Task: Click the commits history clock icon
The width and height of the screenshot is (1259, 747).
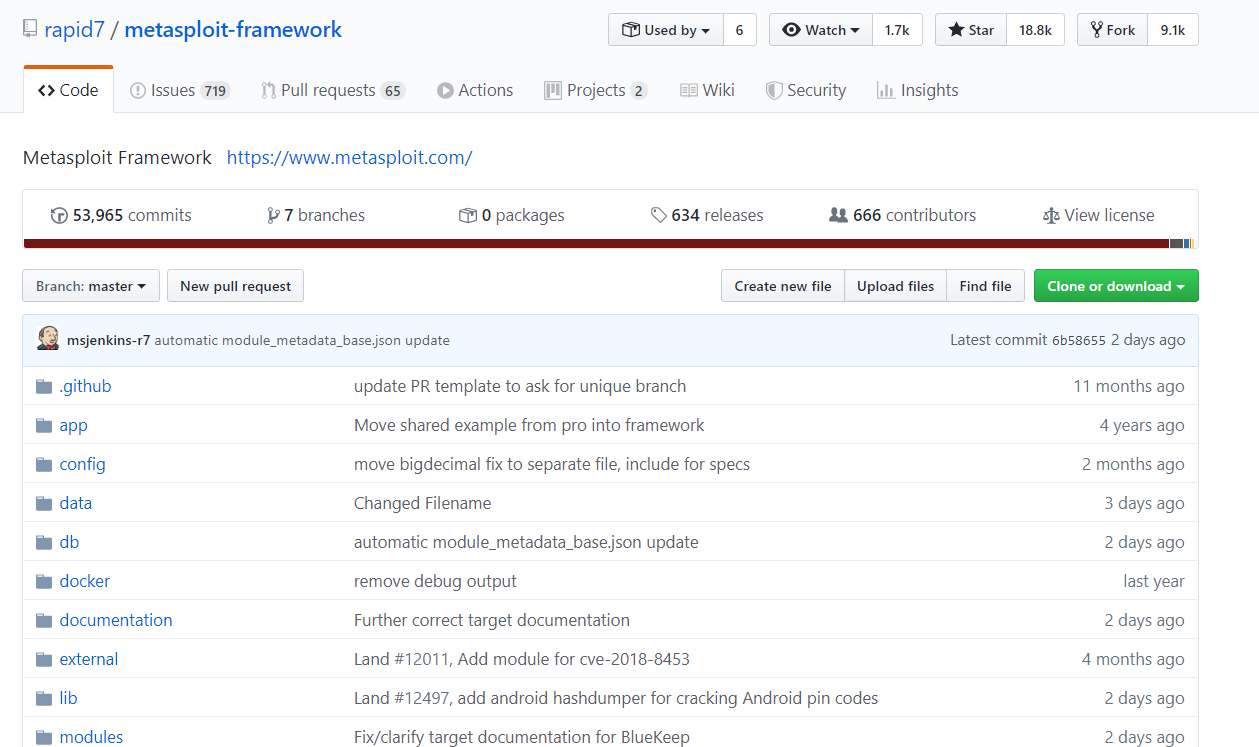Action: click(59, 215)
